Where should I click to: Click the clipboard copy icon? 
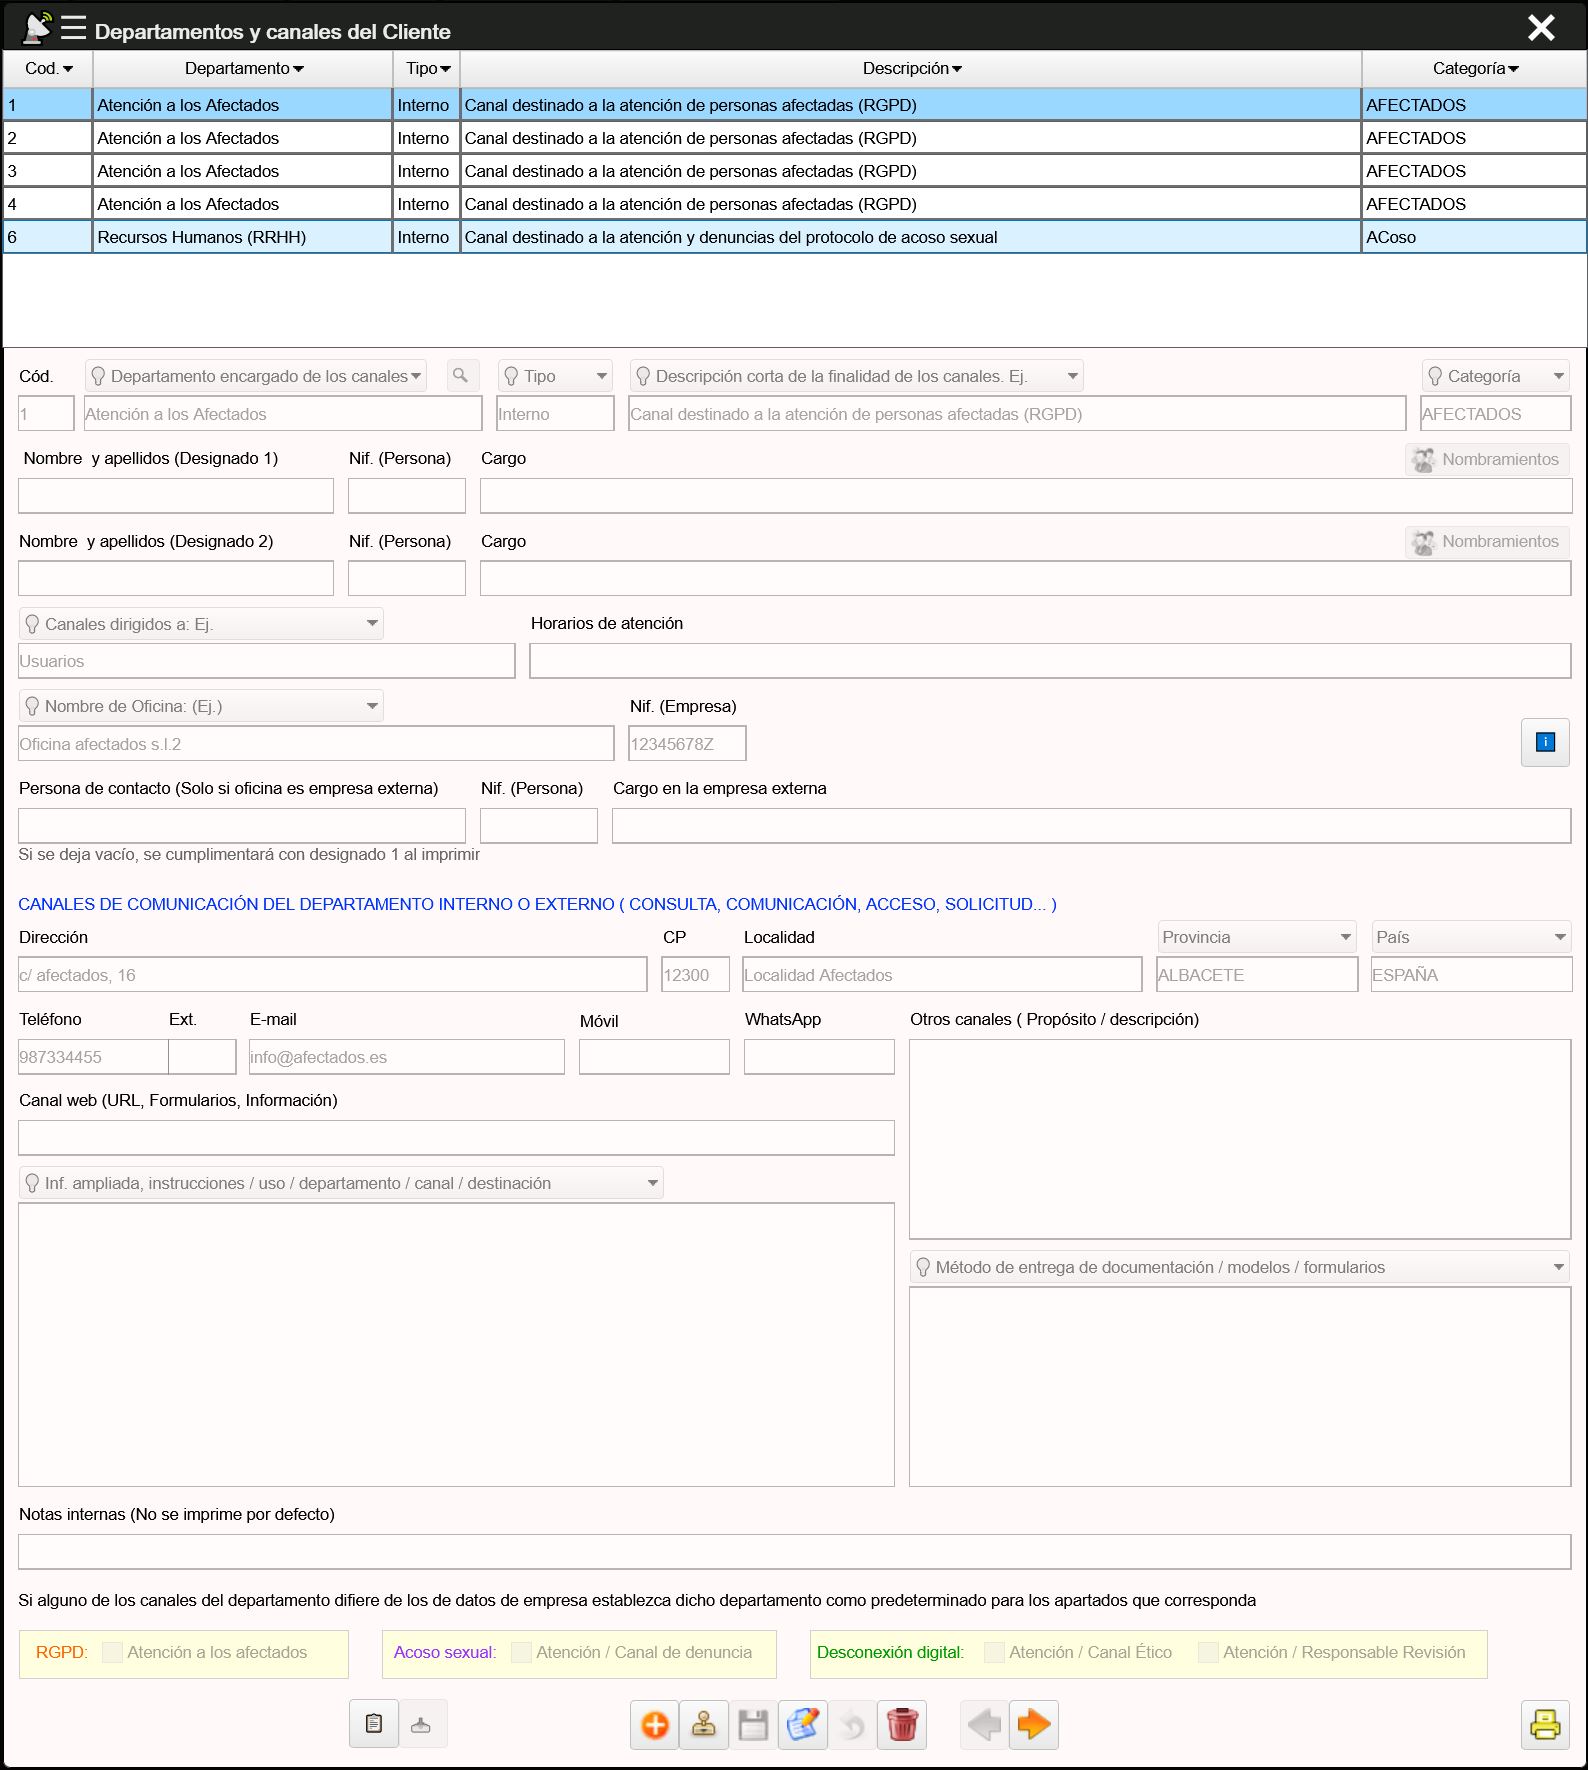374,1724
